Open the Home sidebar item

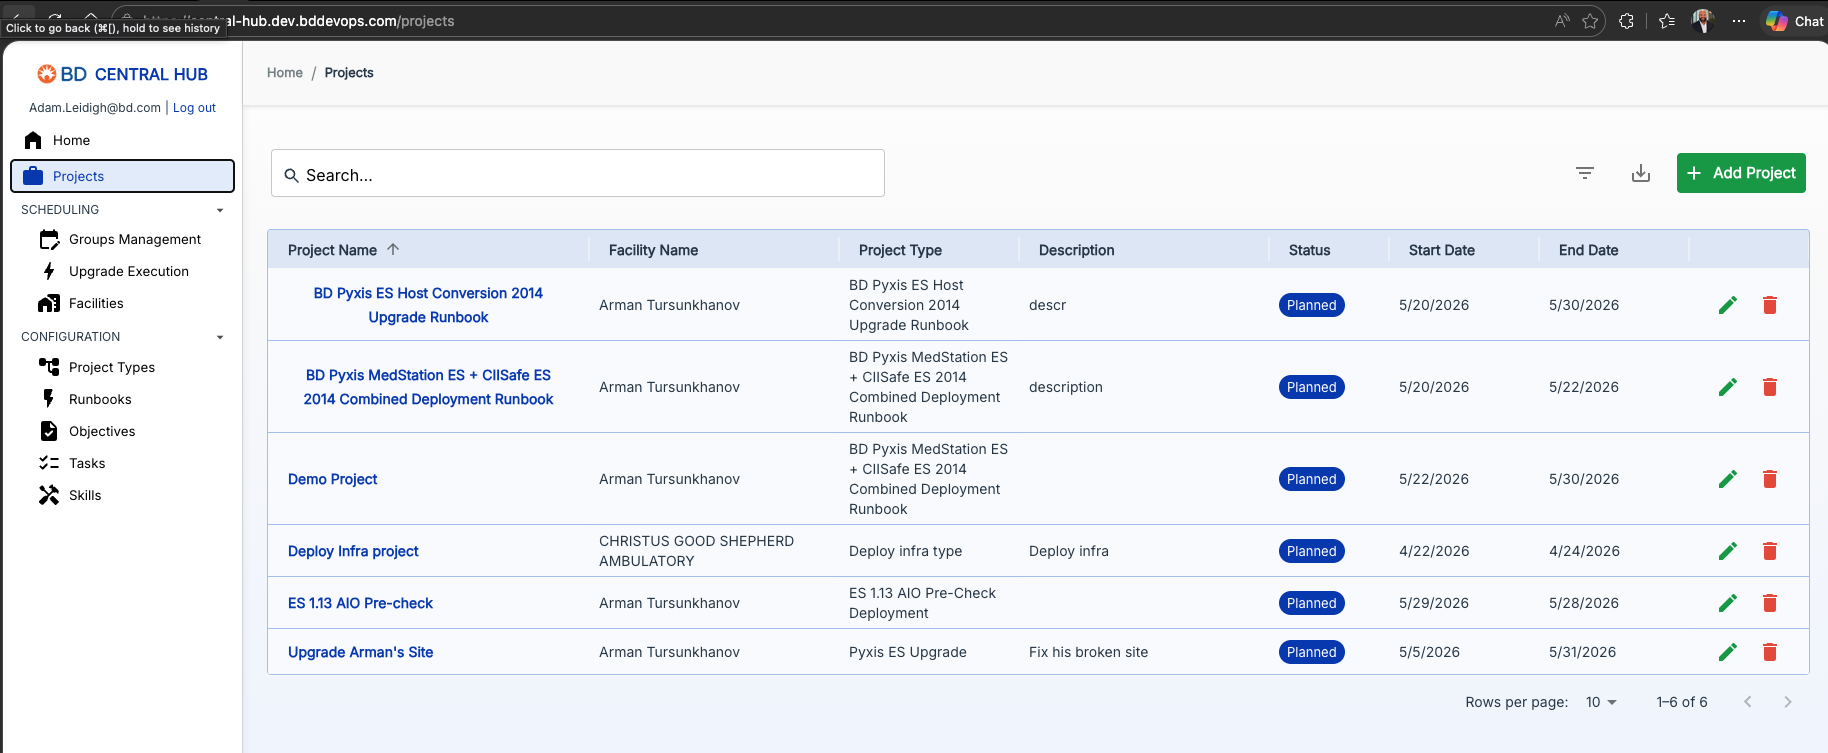(122, 140)
